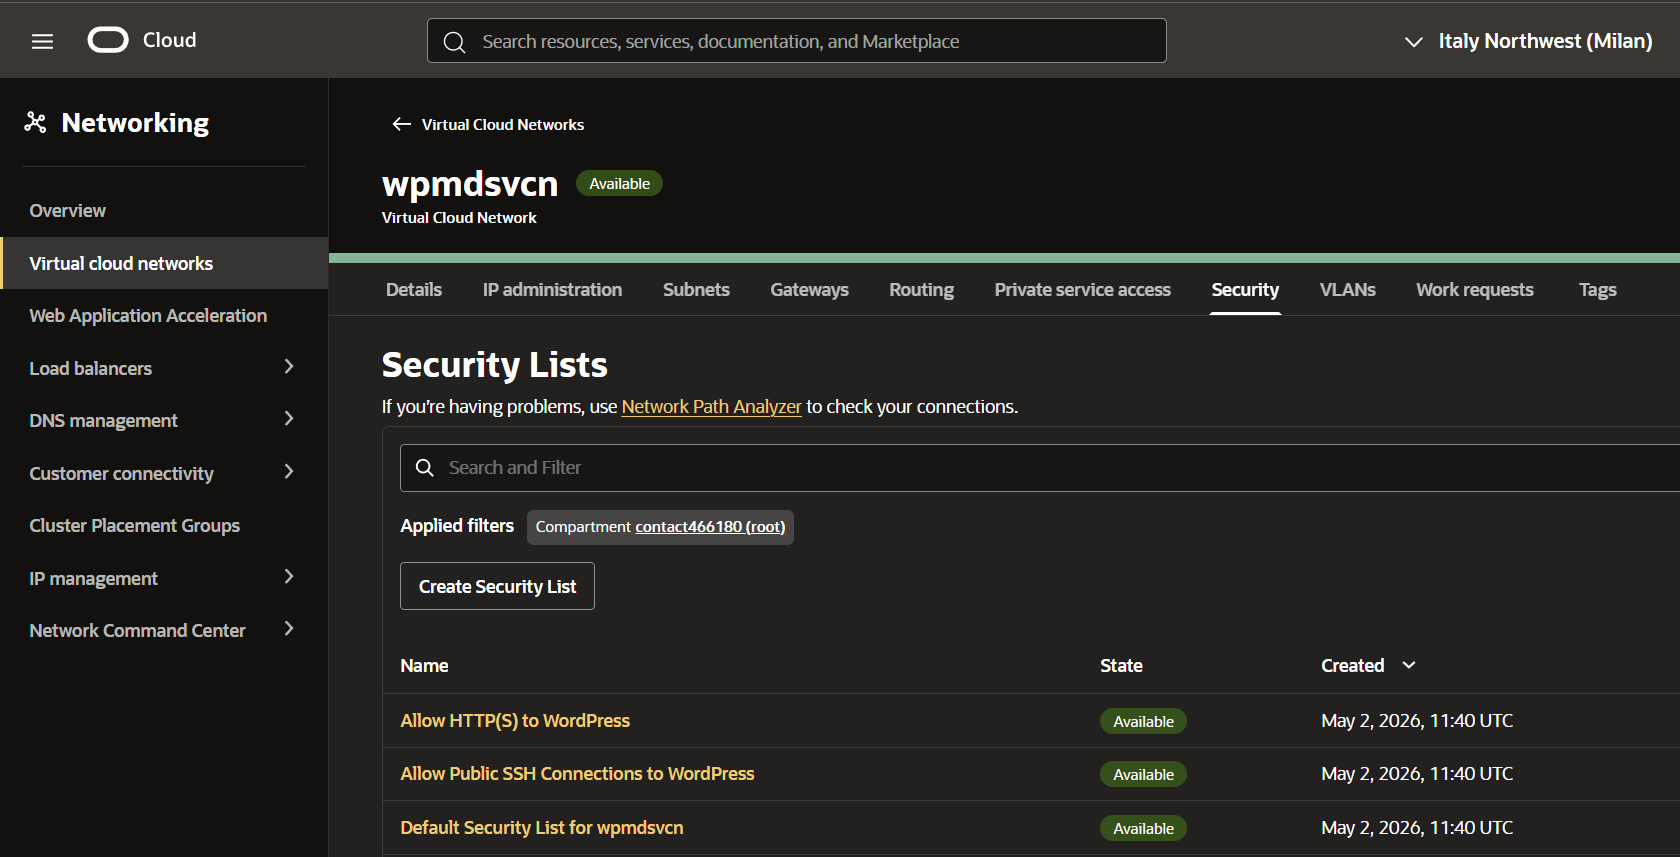Click the Name column header

[x=424, y=666]
